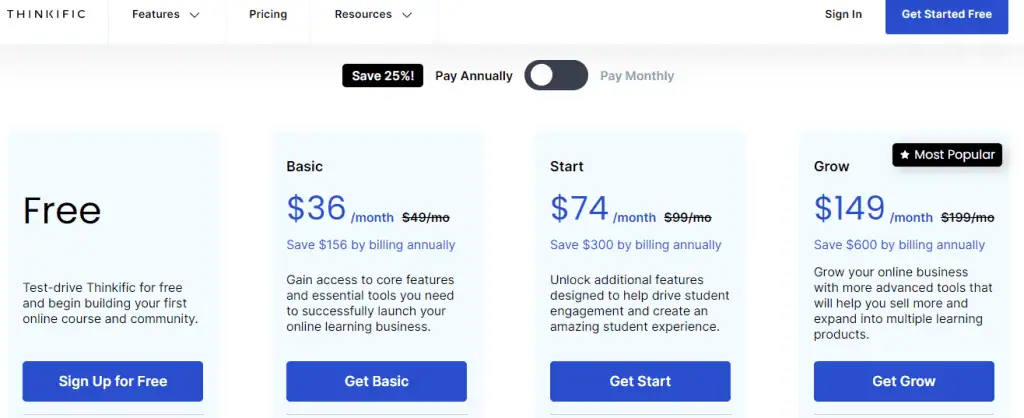The width and height of the screenshot is (1024, 418).
Task: Open the Features menu
Action: click(x=165, y=14)
